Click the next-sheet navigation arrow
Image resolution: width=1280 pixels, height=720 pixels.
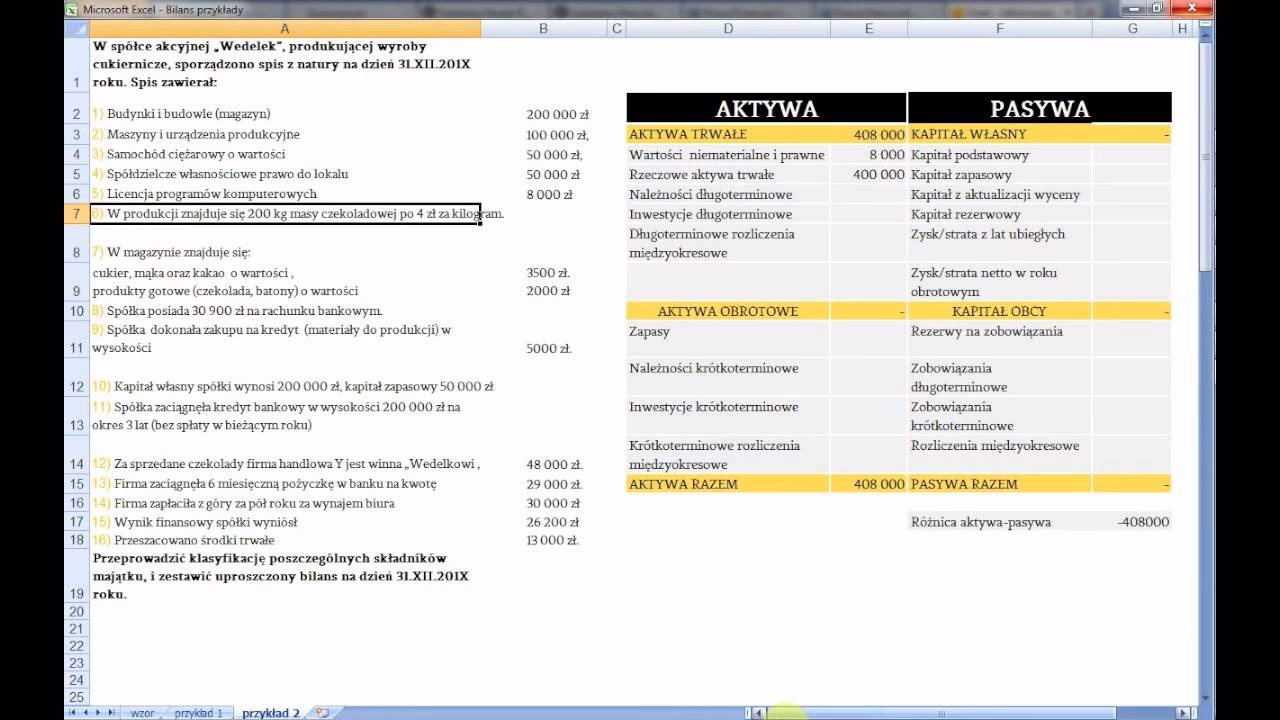coord(98,712)
